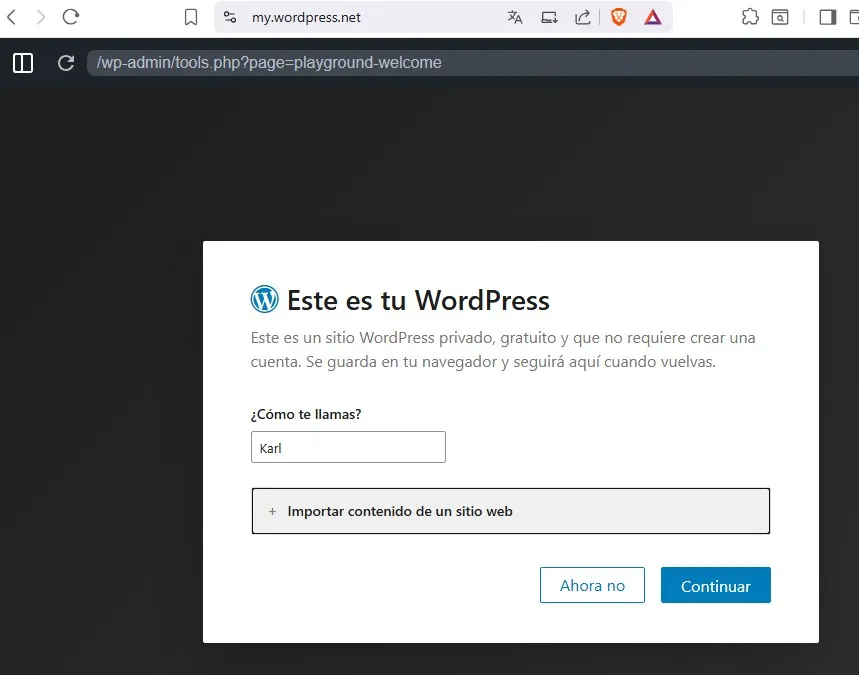Image resolution: width=859 pixels, height=675 pixels.
Task: Click the plus icon beside Importar contenido
Action: (x=272, y=511)
